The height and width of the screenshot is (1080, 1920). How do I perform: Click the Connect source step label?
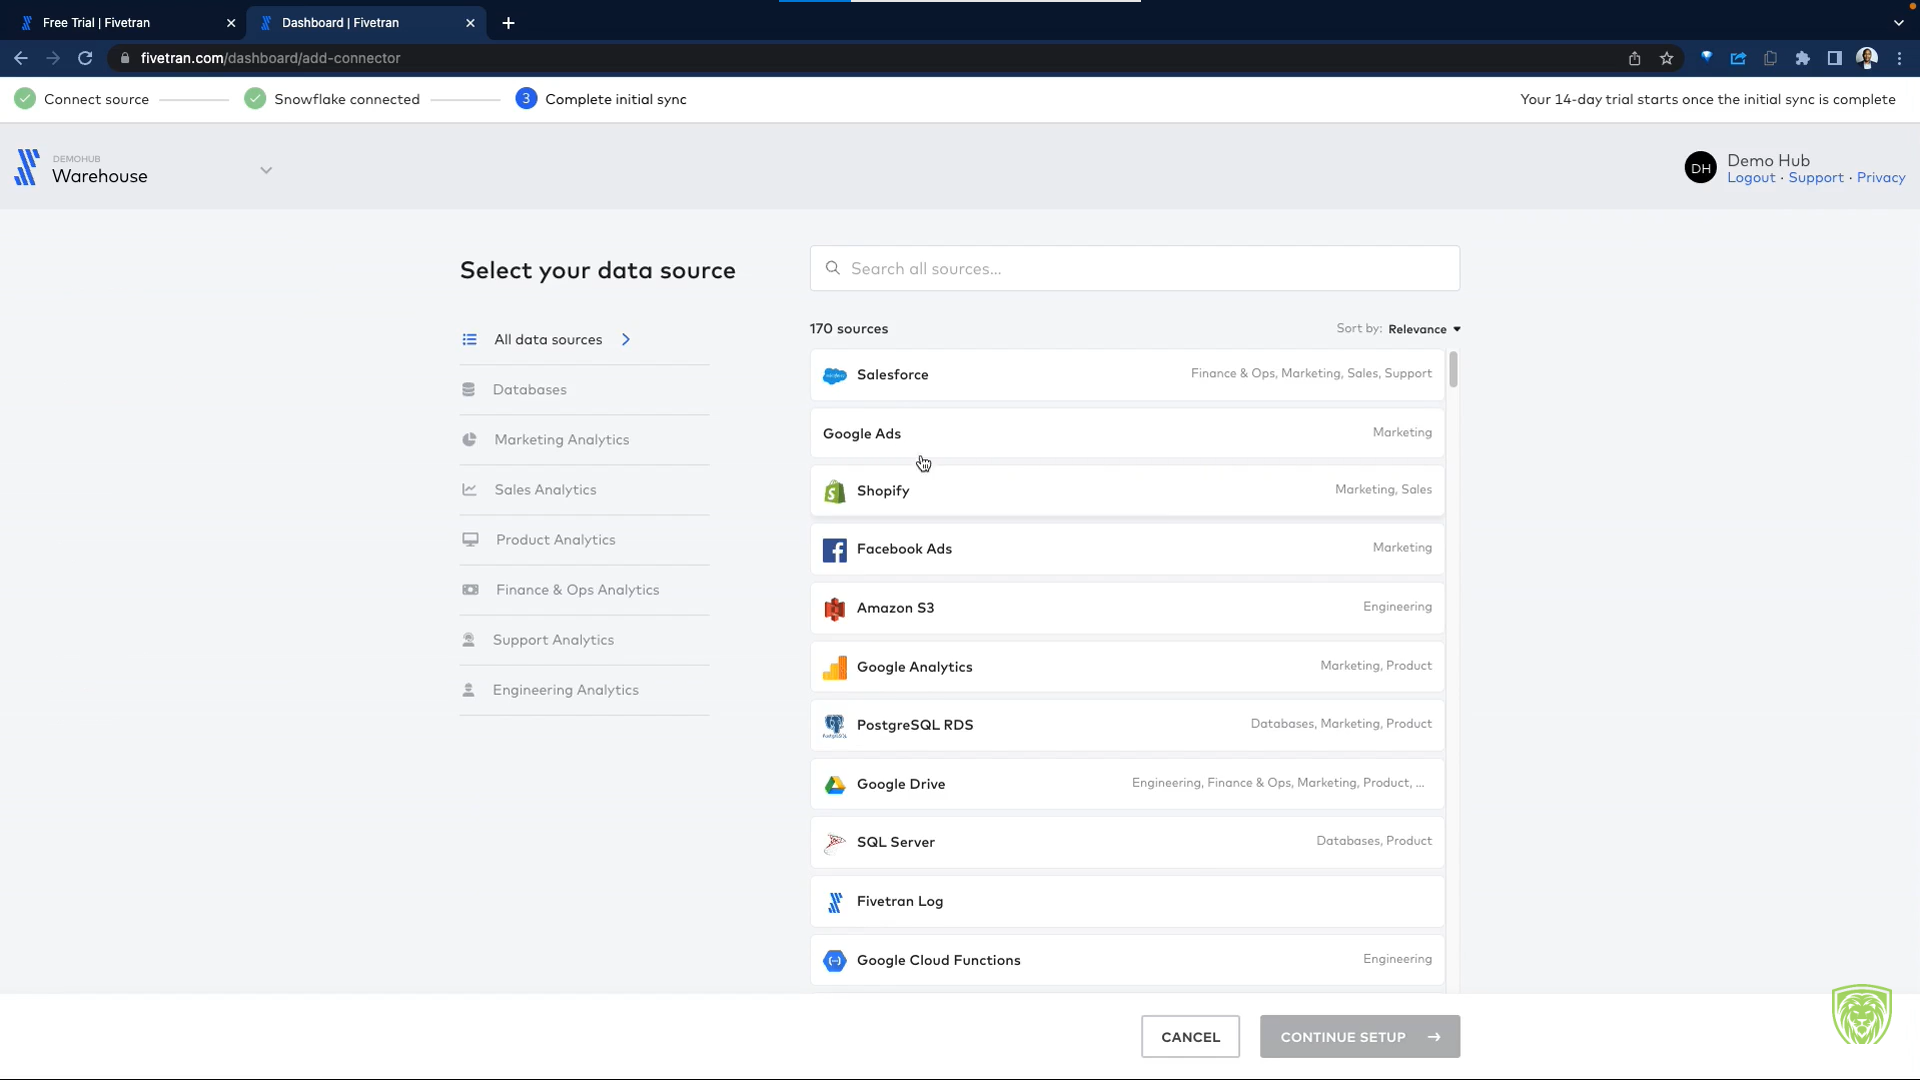pos(96,99)
